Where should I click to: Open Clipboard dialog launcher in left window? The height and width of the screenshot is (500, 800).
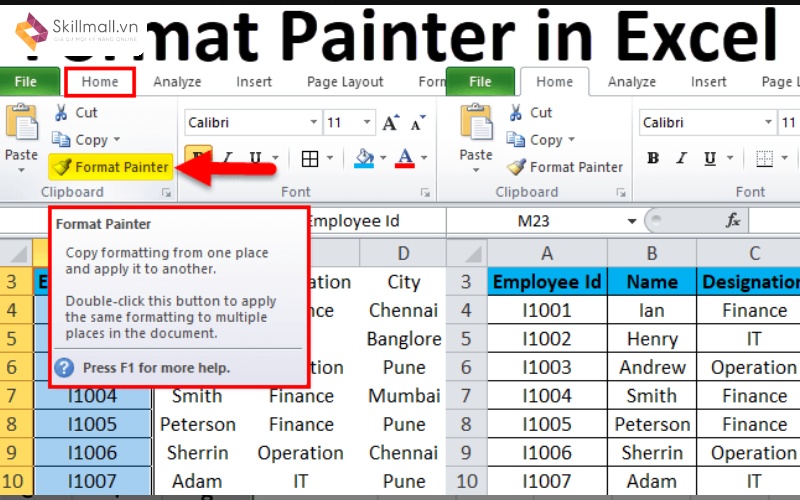(166, 192)
